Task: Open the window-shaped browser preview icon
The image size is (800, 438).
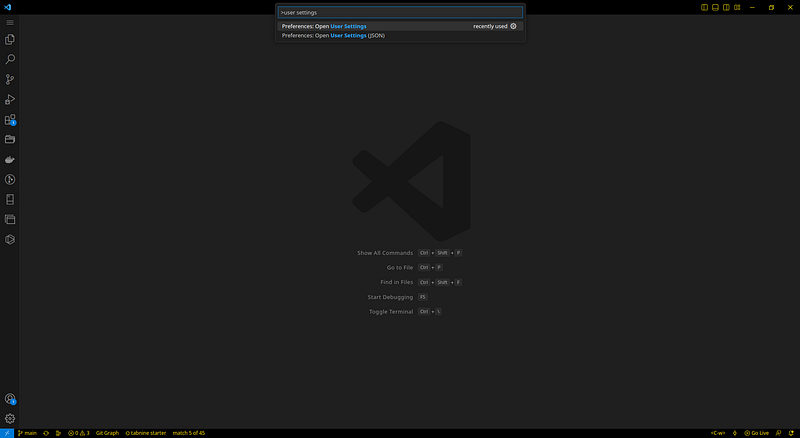Action: (10, 220)
